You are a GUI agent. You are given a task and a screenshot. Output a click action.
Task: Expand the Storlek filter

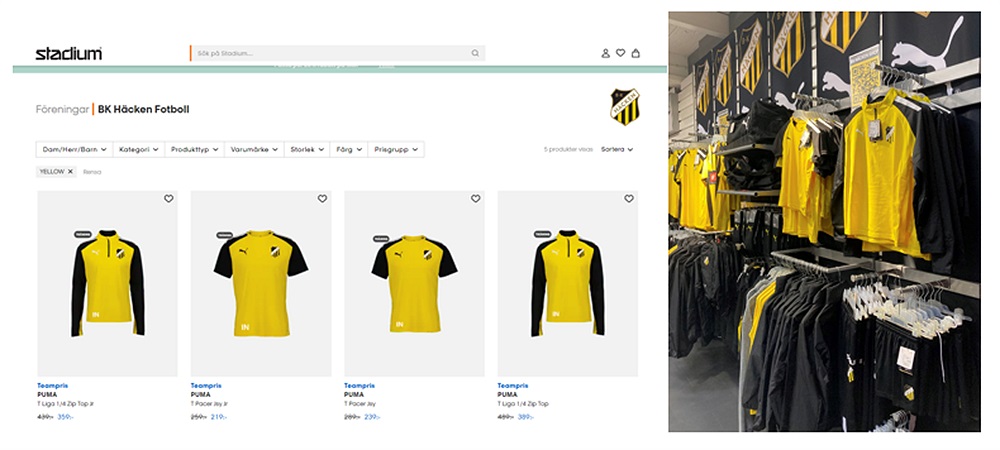click(x=307, y=149)
